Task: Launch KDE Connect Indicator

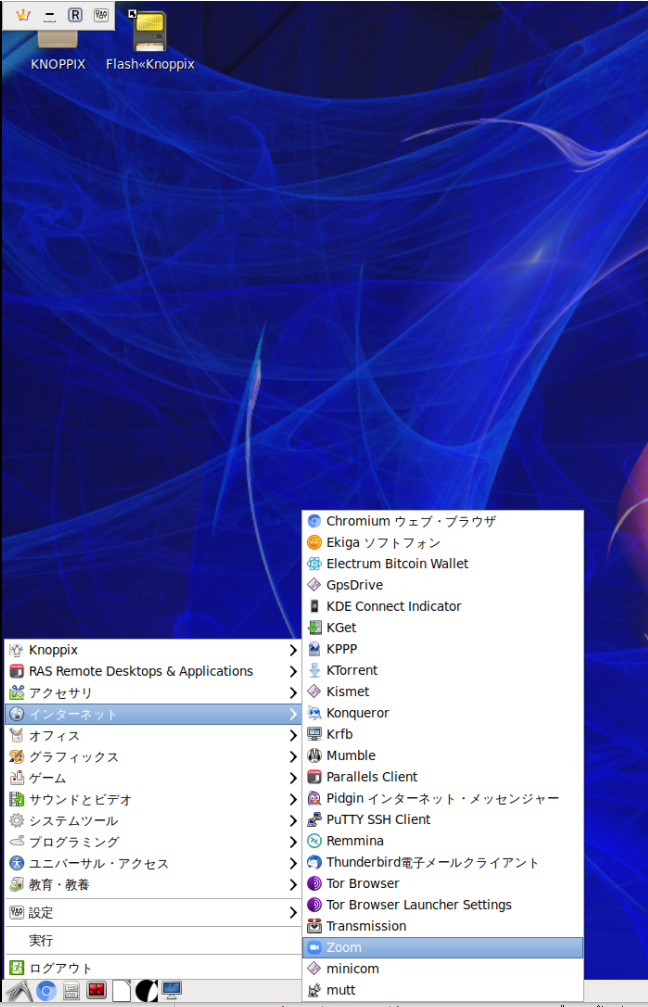Action: [442, 606]
